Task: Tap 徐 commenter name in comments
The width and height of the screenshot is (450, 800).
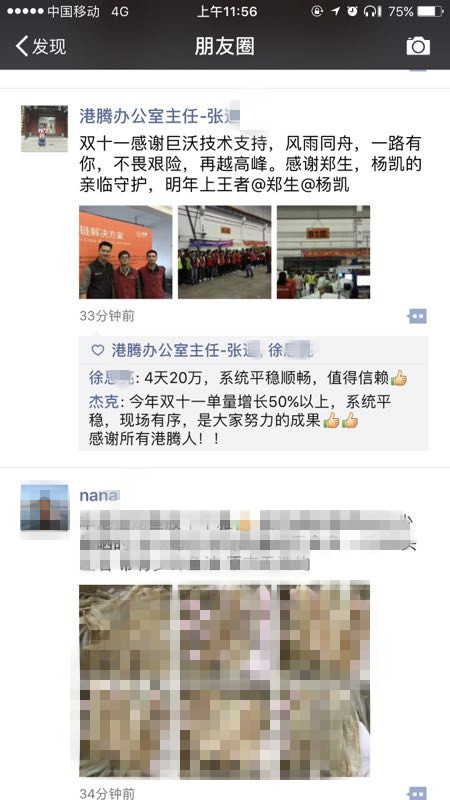Action: click(112, 378)
